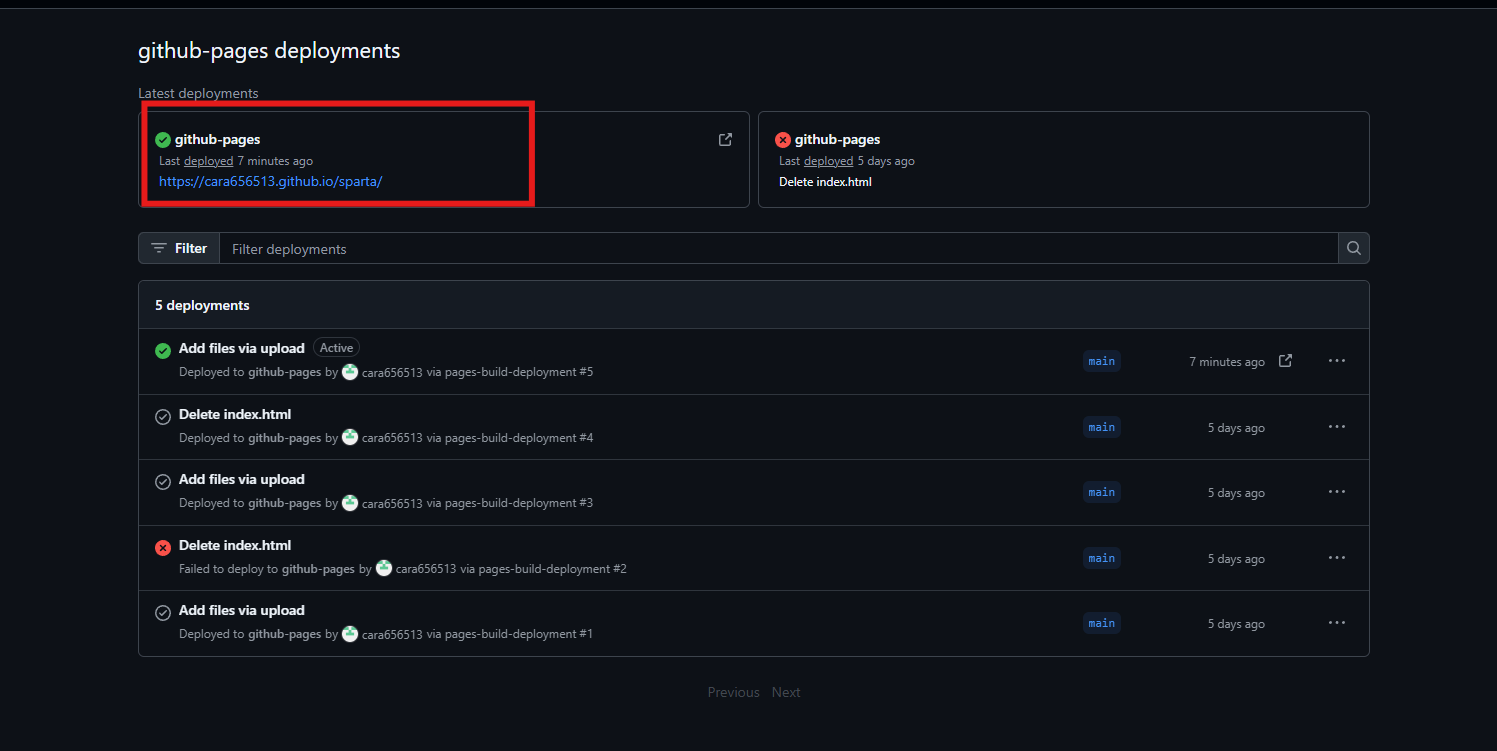Screen dimensions: 1497x751
Task: Click 'Latest deployments' label
Action: 198,93
